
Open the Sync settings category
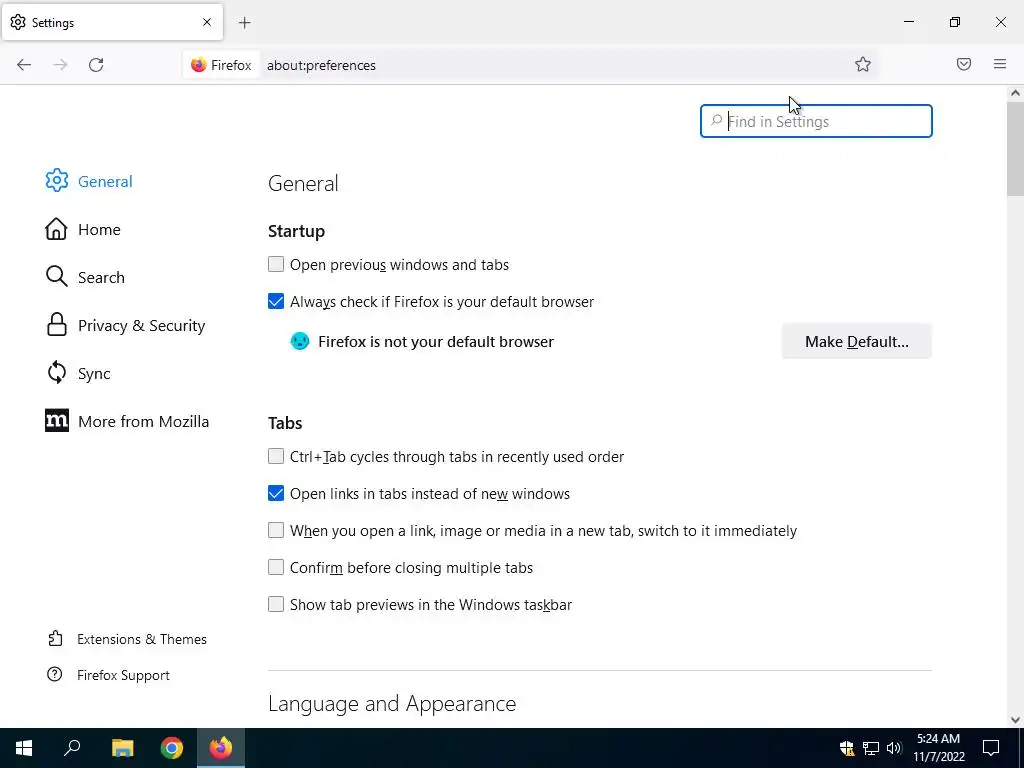78,374
